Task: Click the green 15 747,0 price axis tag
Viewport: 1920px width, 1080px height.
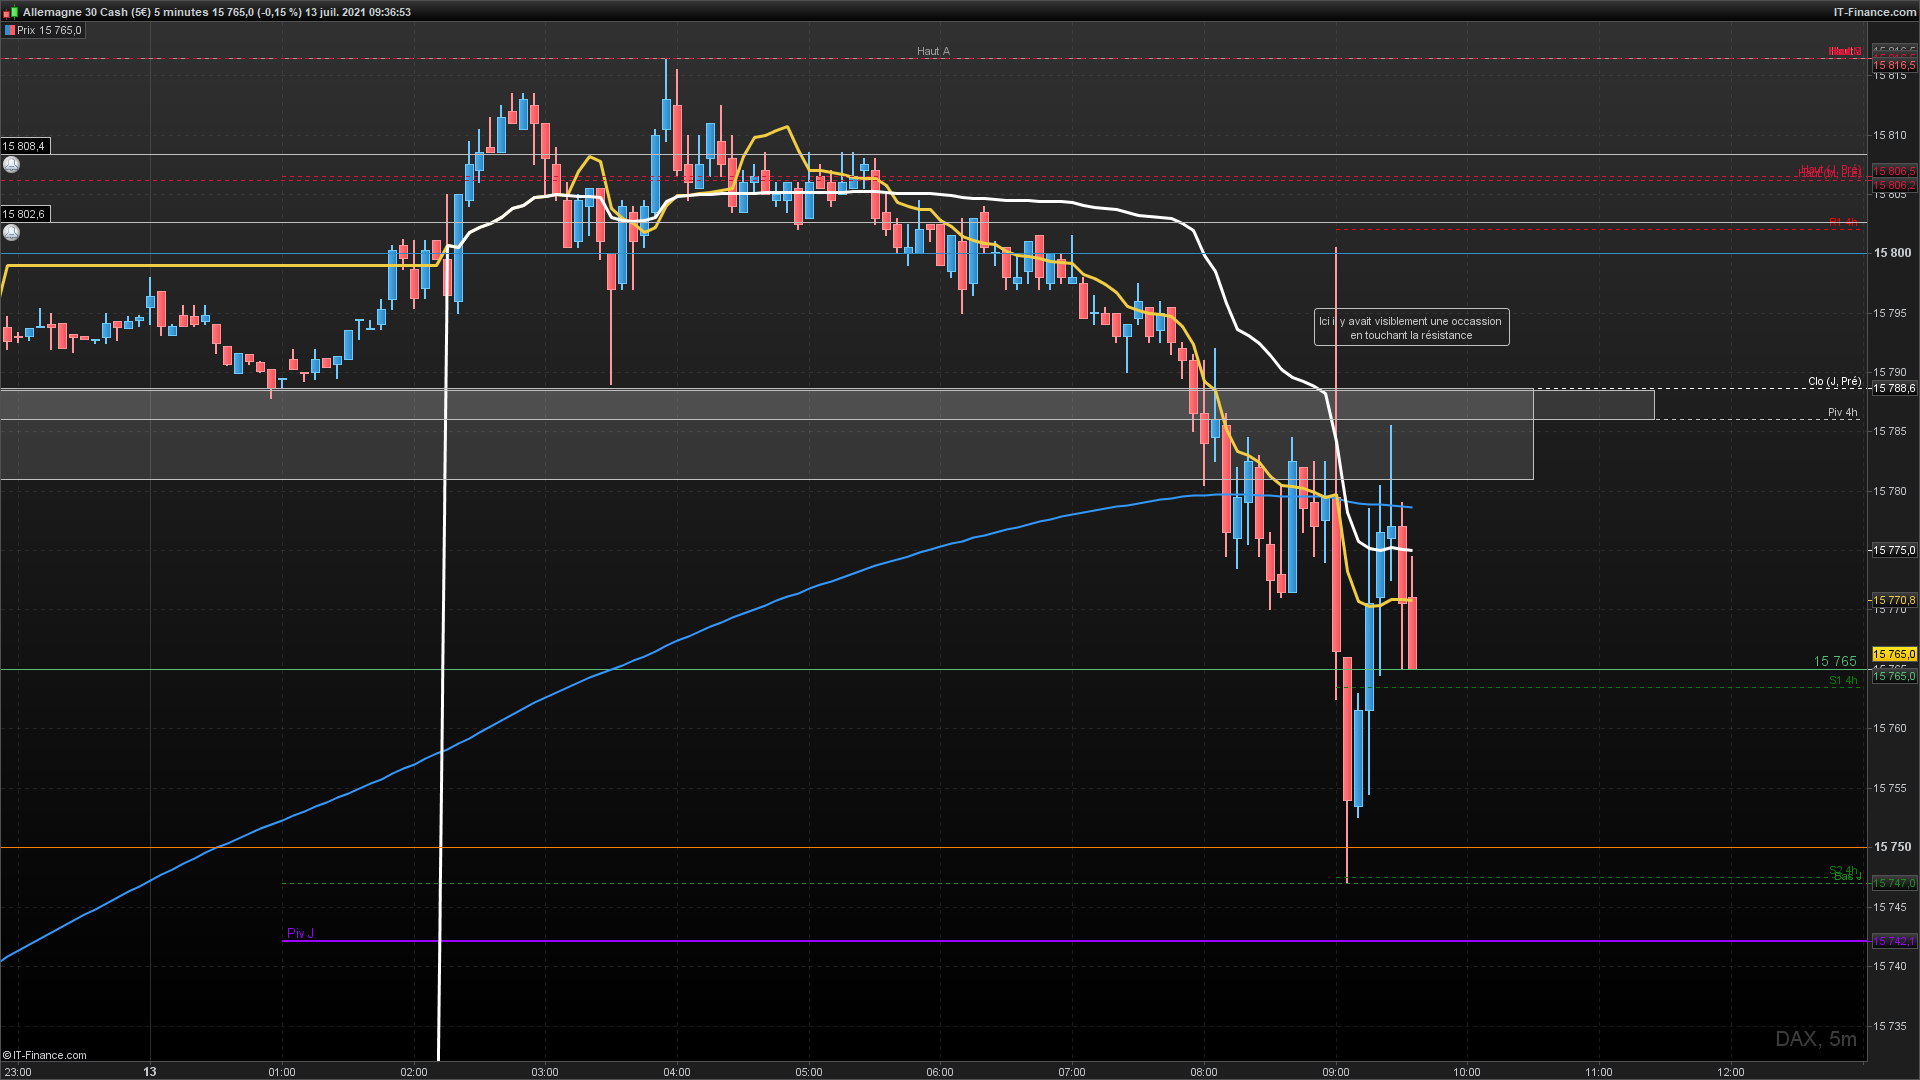Action: click(1894, 883)
